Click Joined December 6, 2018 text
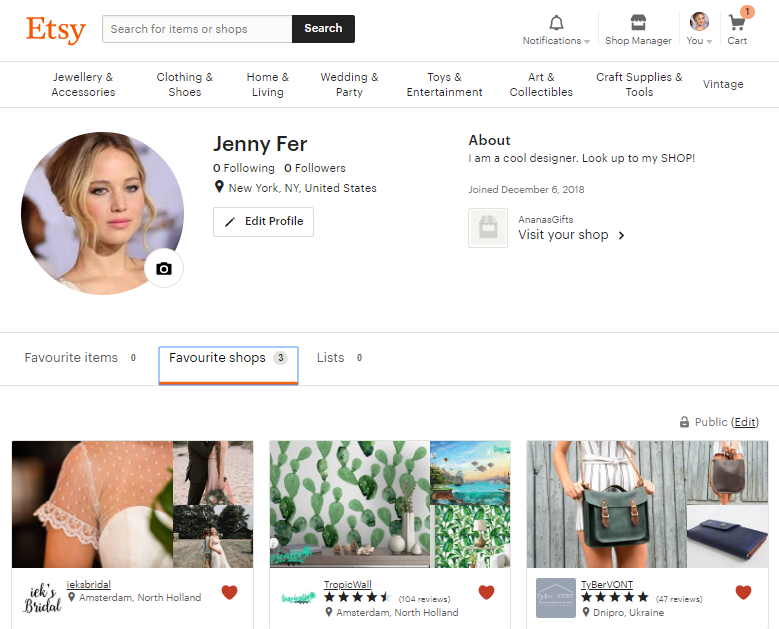779x629 pixels. point(526,189)
